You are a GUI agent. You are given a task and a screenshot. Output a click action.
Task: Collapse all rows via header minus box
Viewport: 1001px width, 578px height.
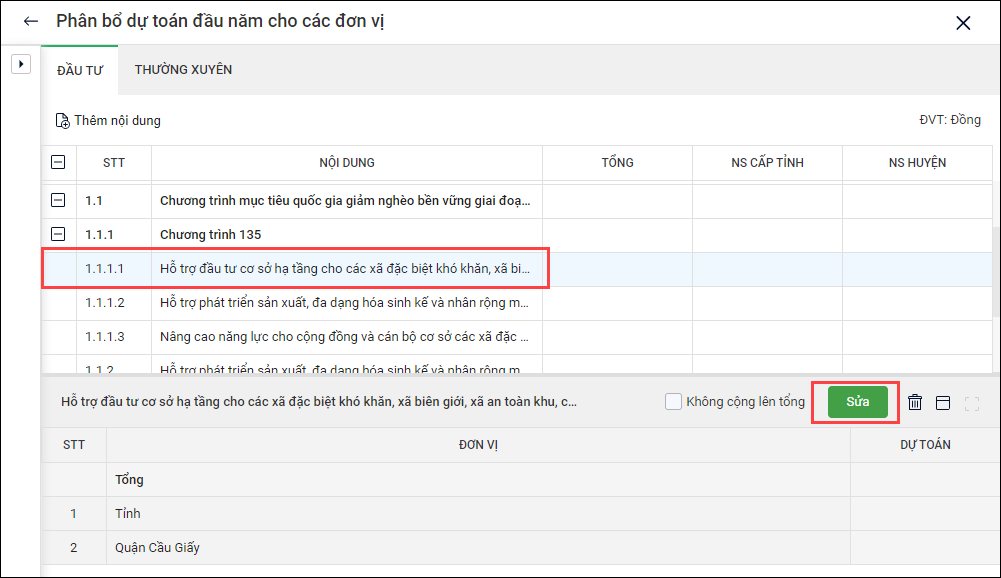pos(58,162)
